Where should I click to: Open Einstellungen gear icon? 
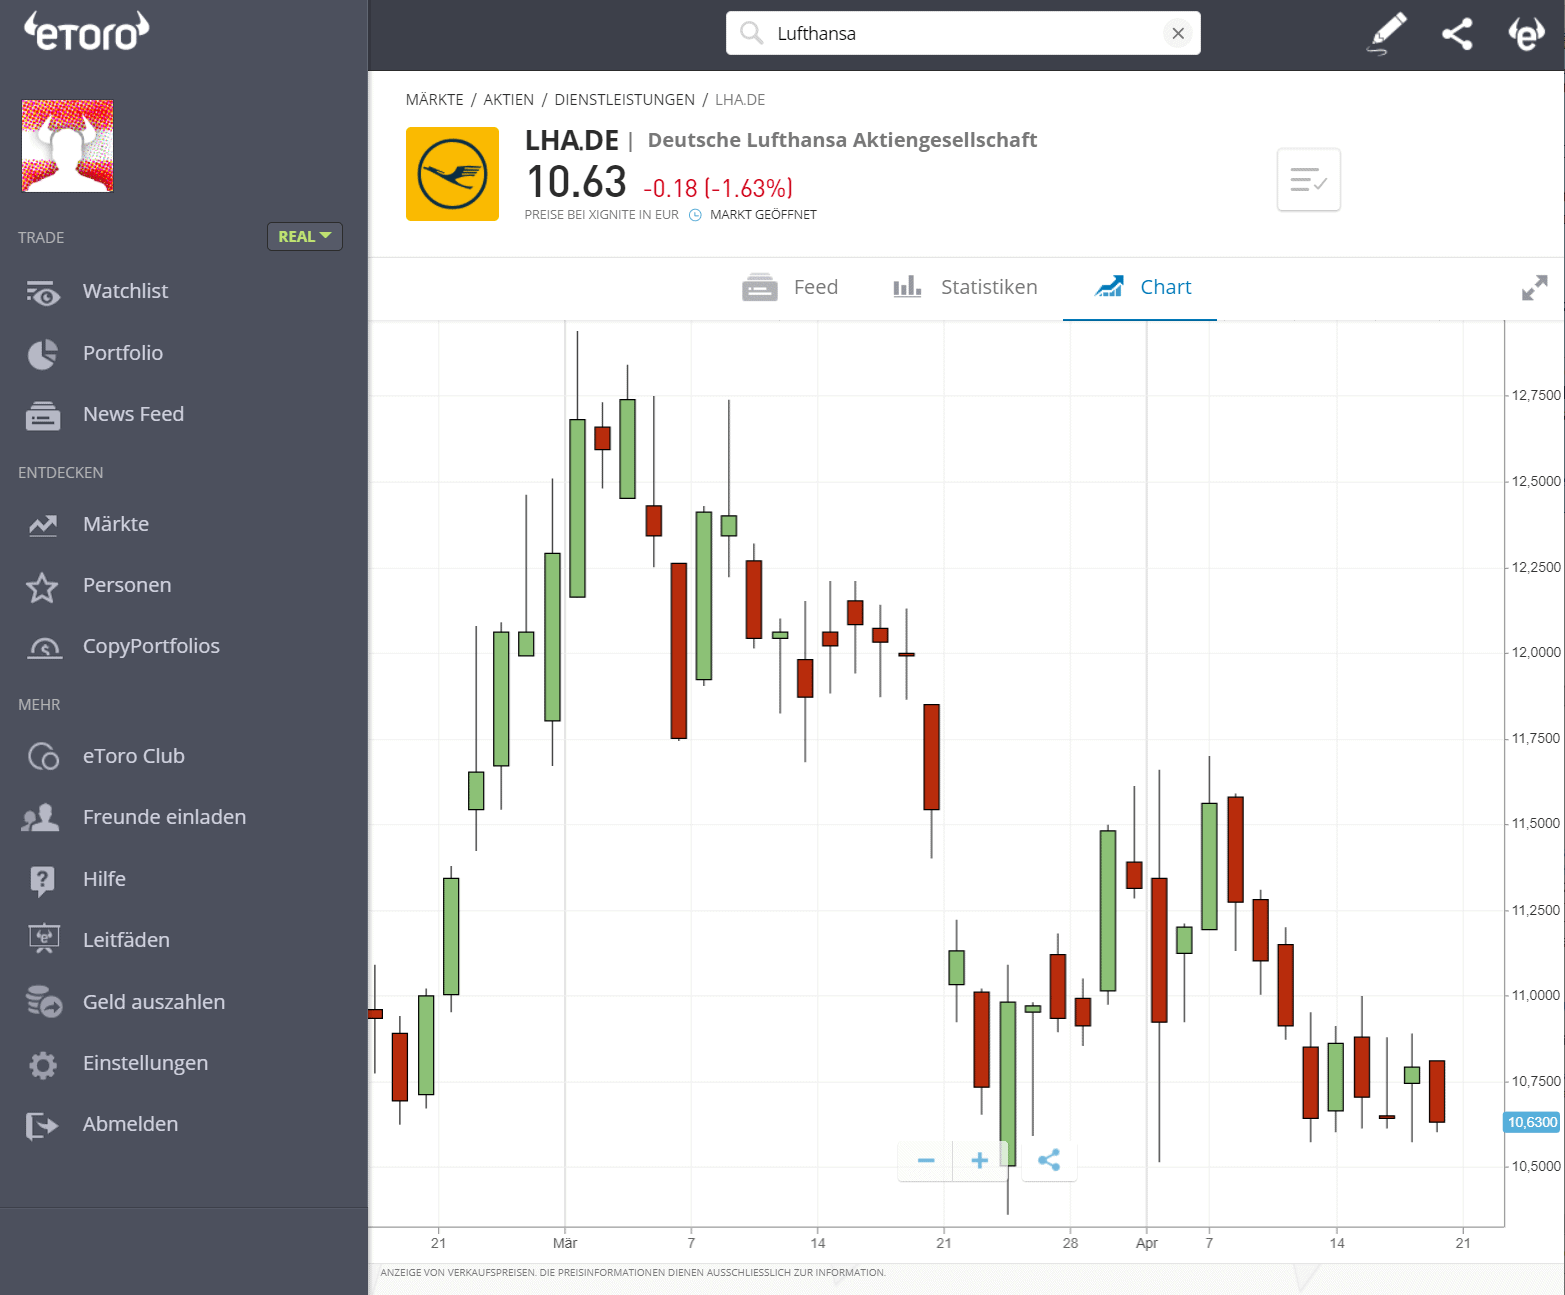pos(43,1064)
